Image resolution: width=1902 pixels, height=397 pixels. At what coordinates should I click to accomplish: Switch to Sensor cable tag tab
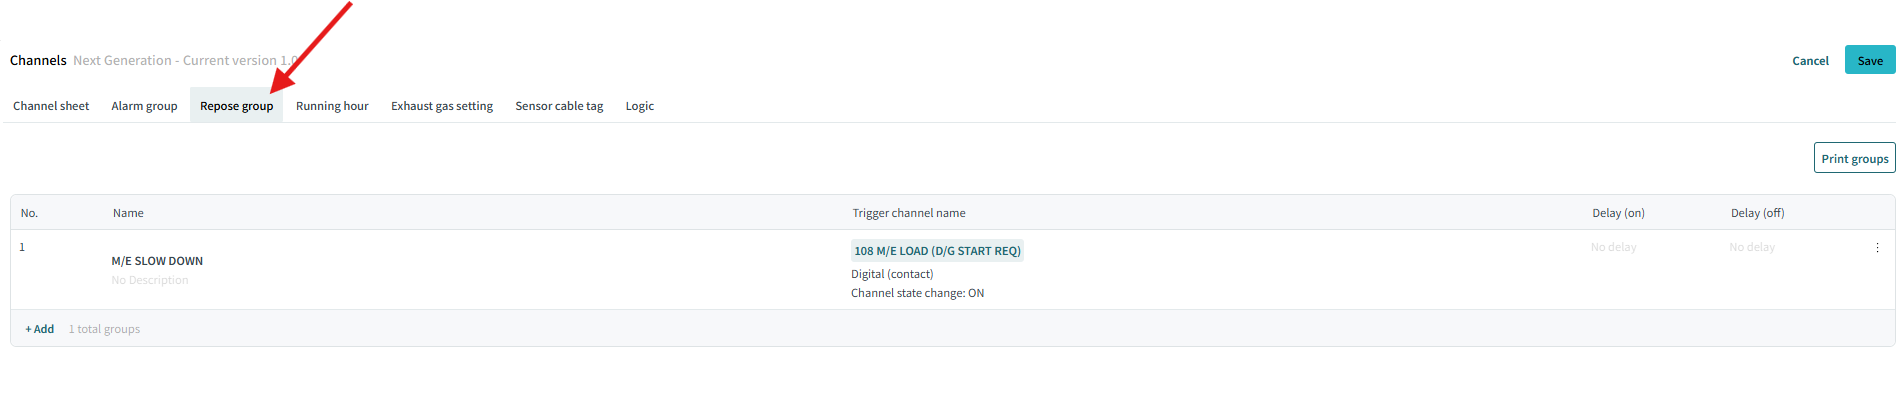(x=559, y=106)
